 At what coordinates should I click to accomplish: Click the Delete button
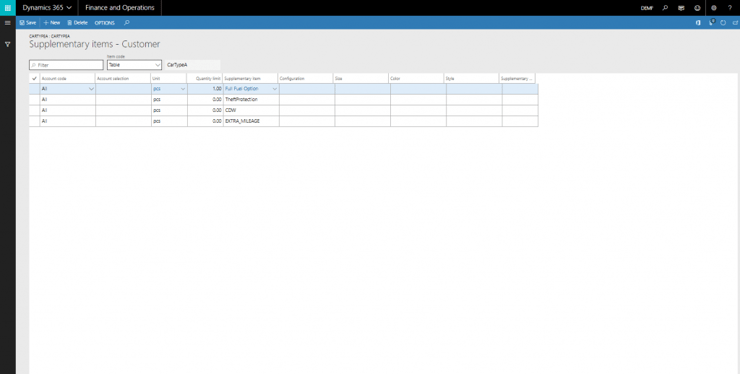tap(77, 23)
